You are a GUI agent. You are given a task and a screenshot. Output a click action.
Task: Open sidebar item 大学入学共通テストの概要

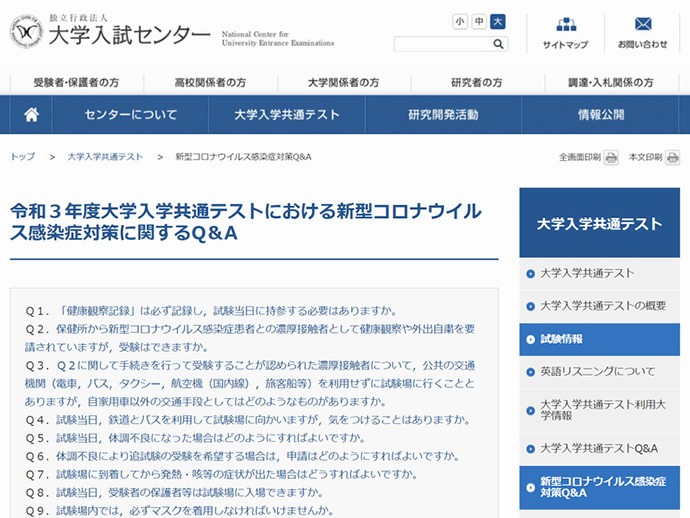tap(599, 306)
